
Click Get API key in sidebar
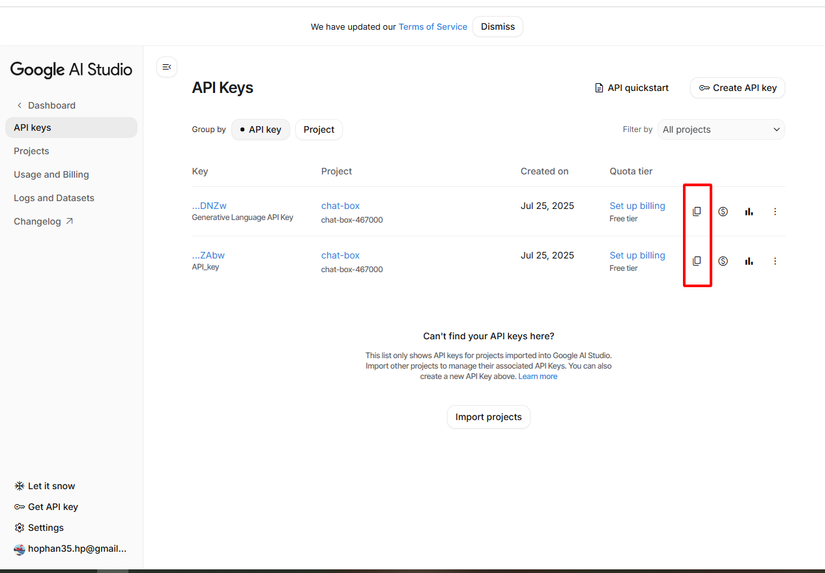[46, 507]
